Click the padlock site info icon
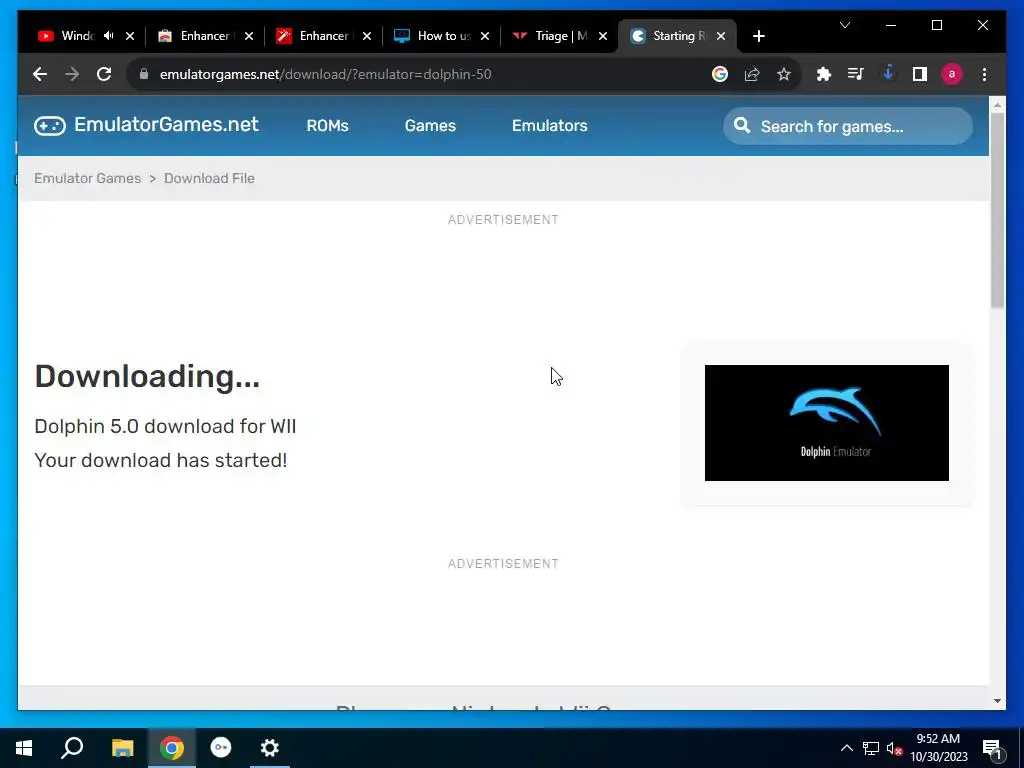The width and height of the screenshot is (1024, 768). (144, 74)
